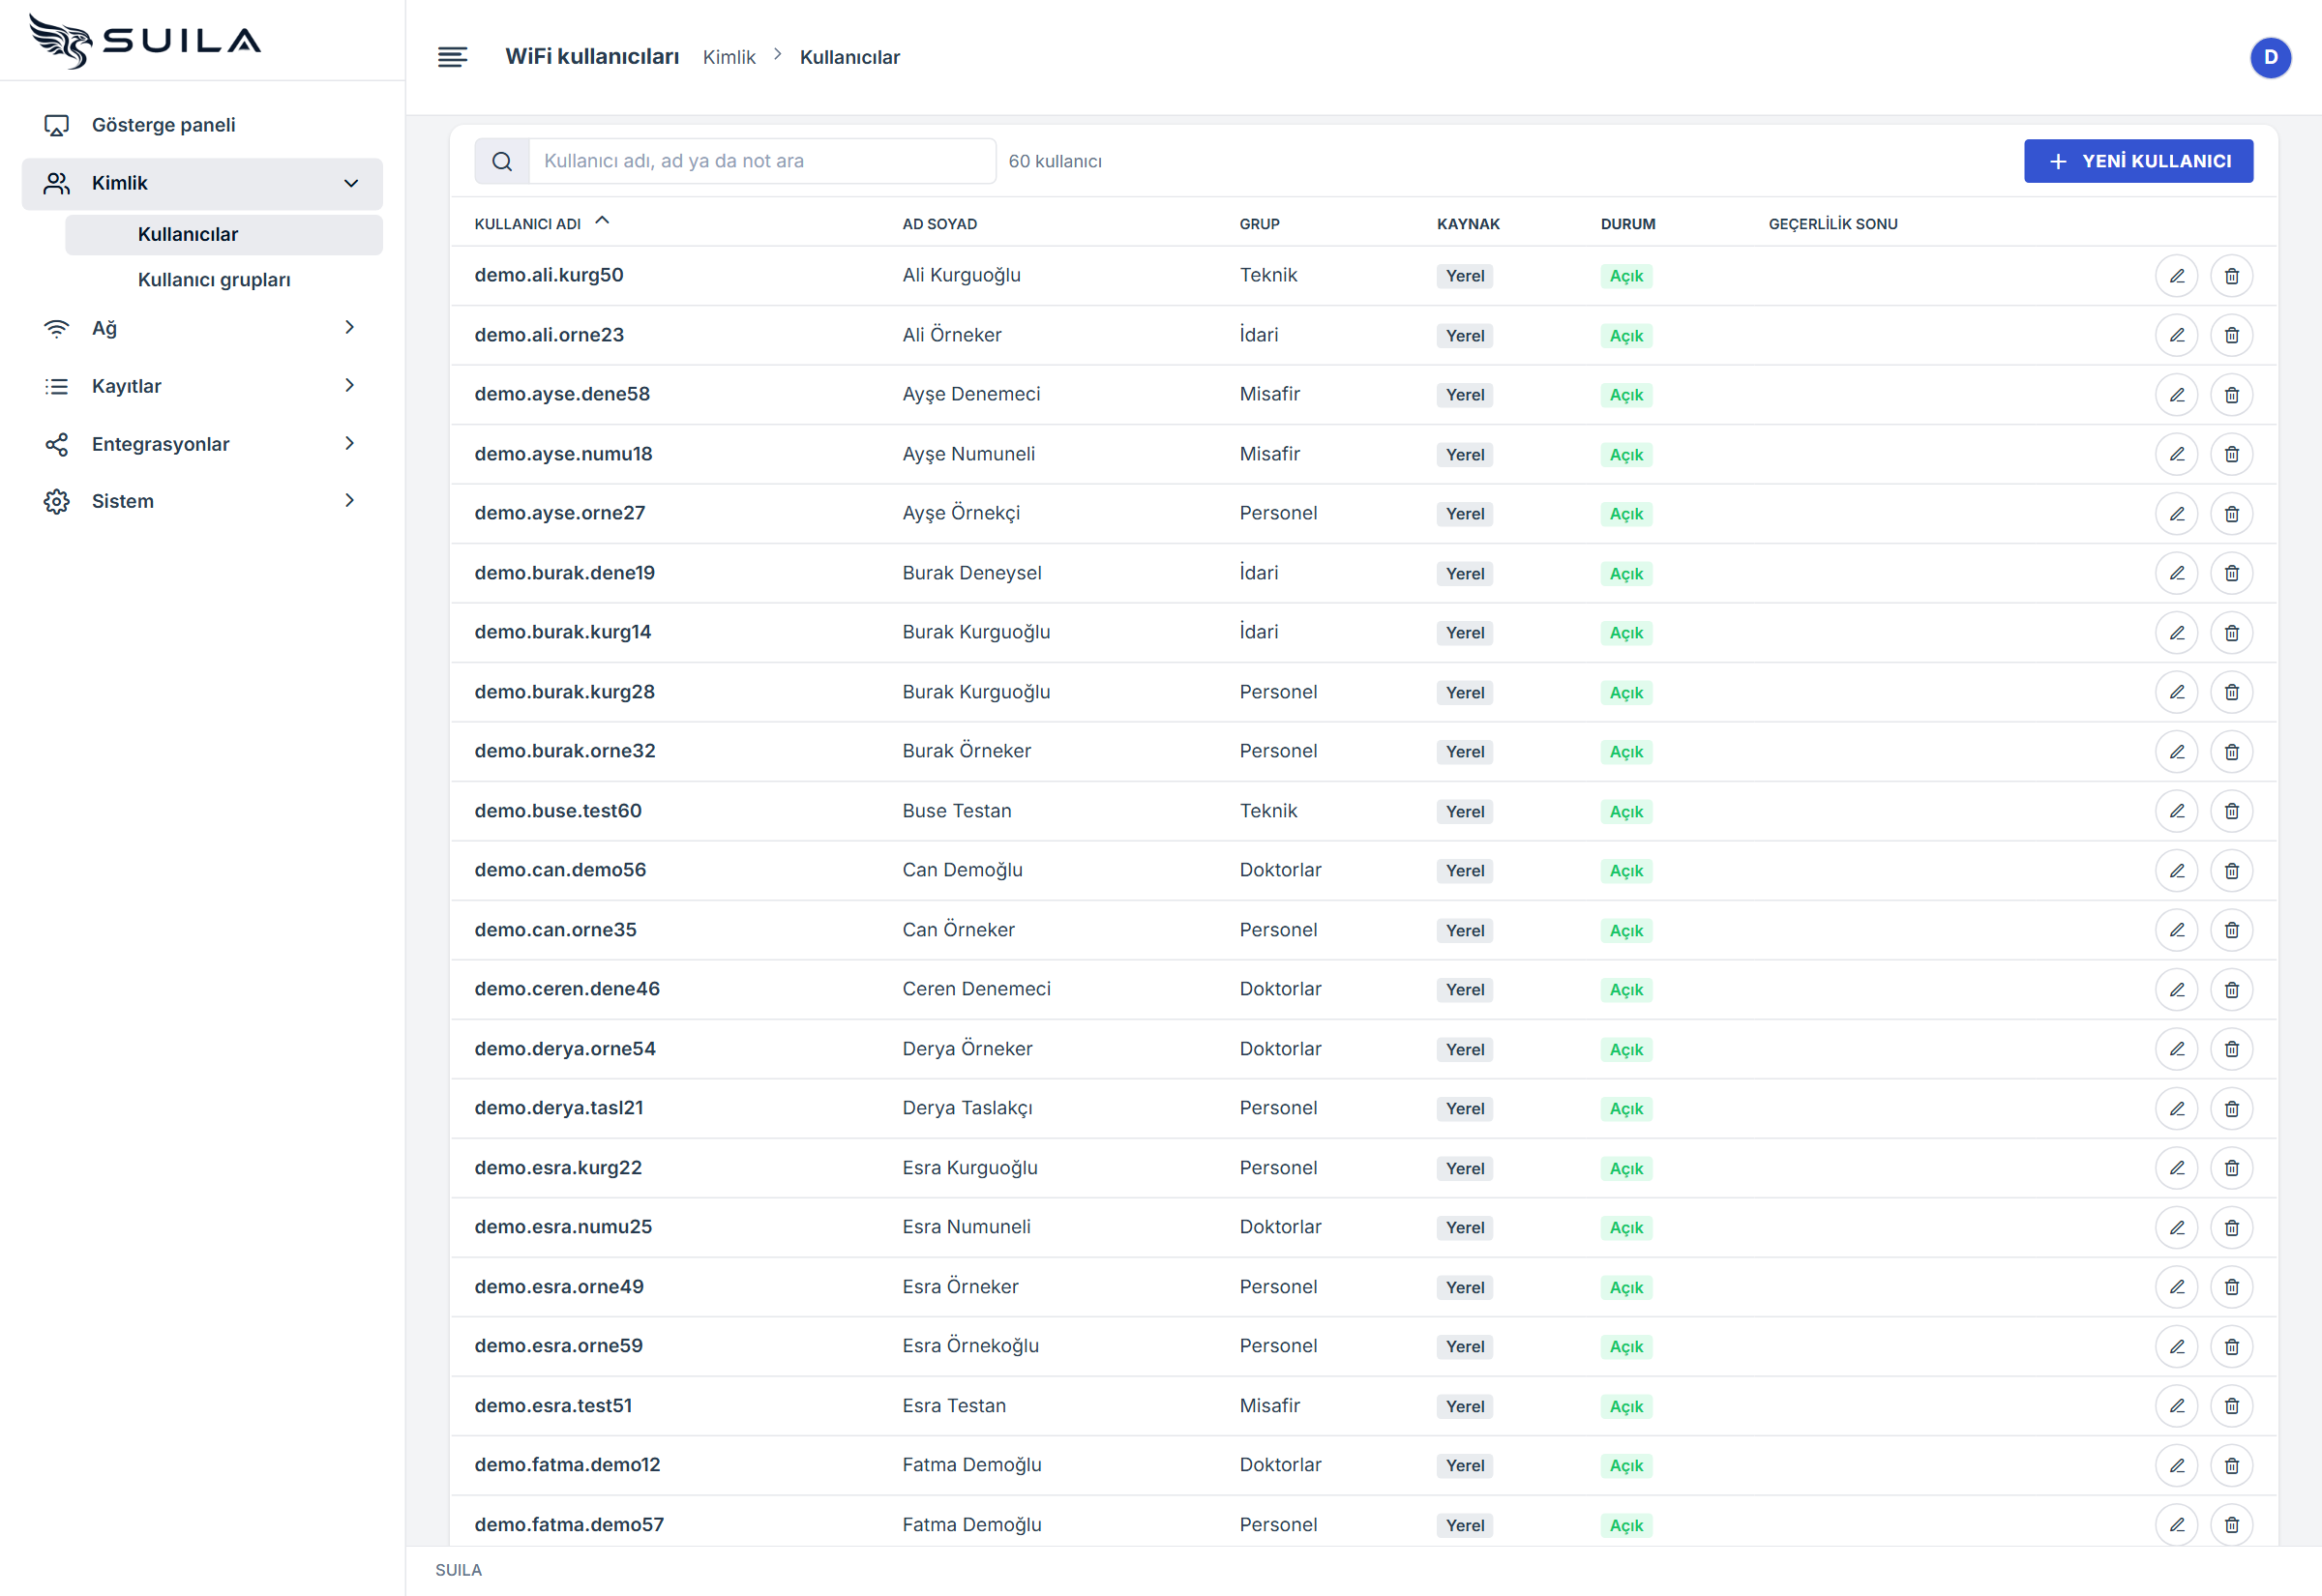The height and width of the screenshot is (1596, 2322).
Task: Open the user avatar D menu
Action: click(2270, 57)
